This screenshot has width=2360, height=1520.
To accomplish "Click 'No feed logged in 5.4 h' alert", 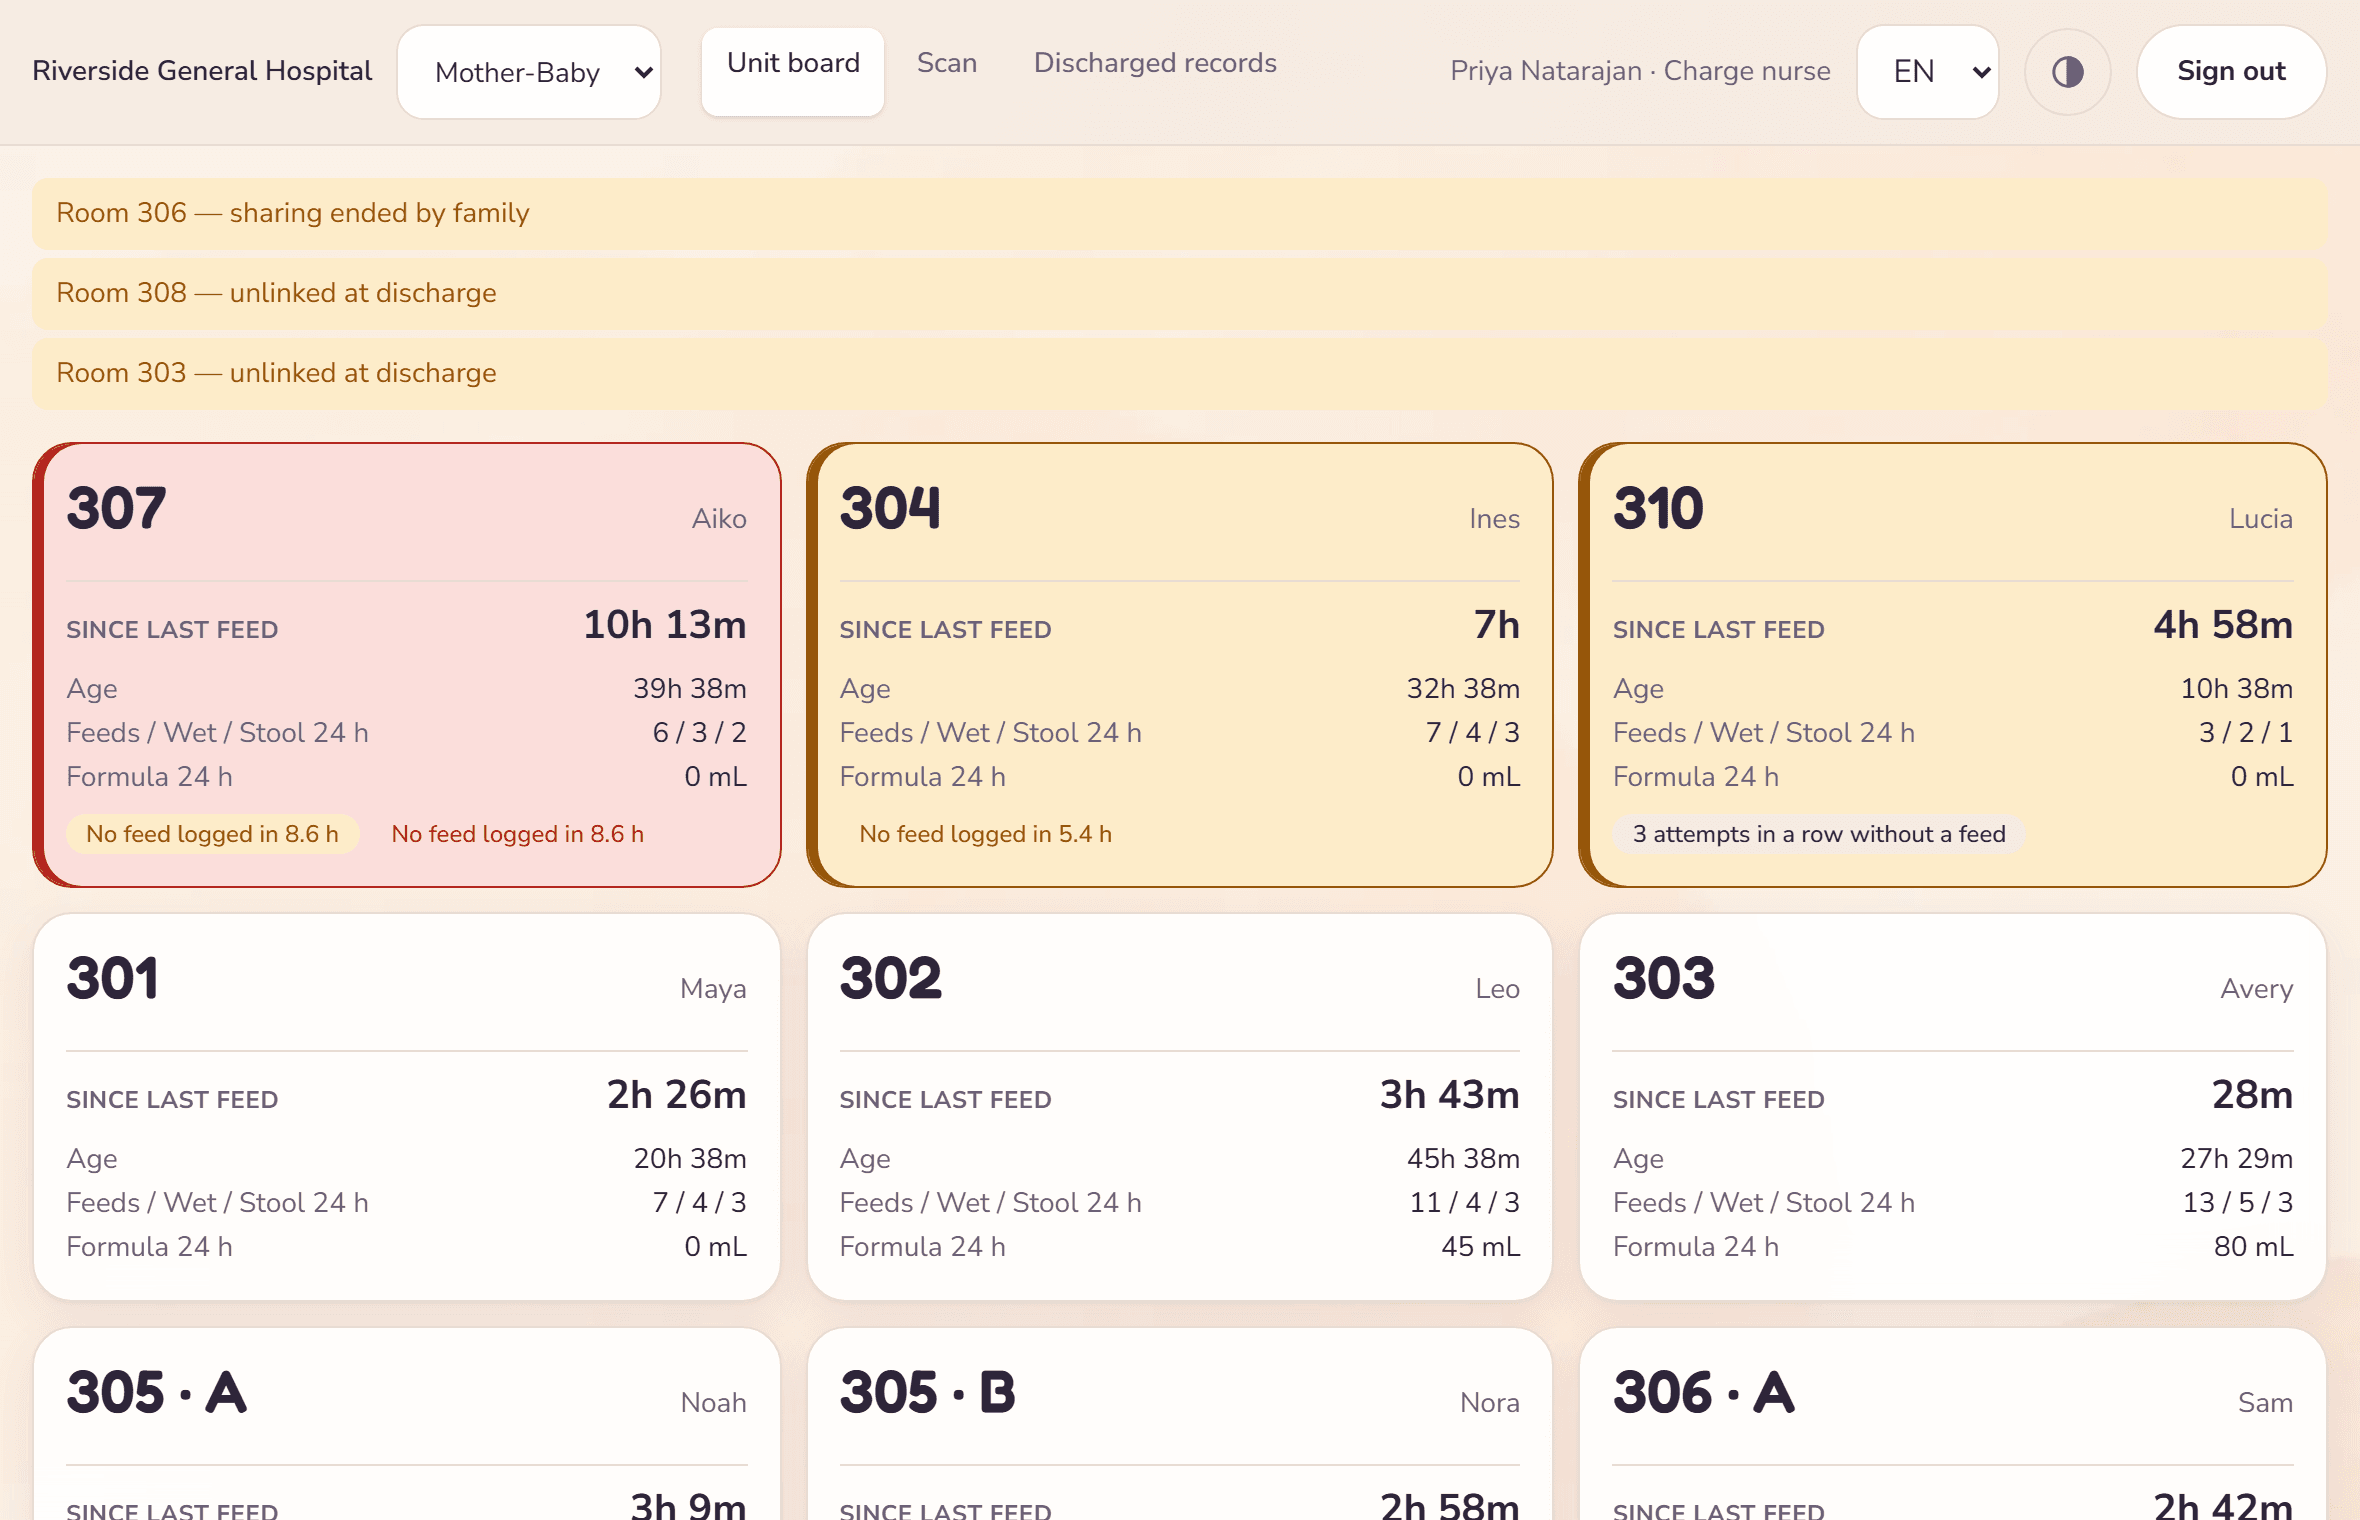I will [985, 834].
